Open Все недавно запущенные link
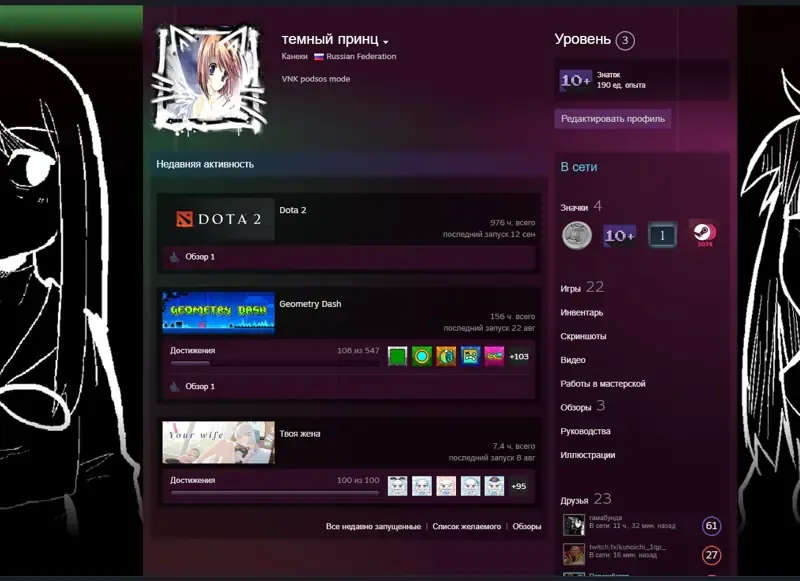 (x=373, y=526)
